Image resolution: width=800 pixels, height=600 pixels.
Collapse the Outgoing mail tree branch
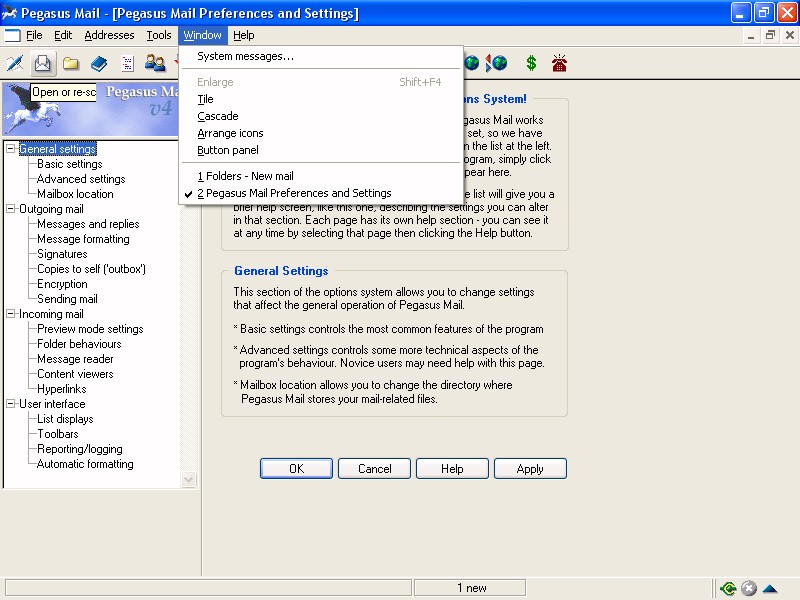point(11,209)
